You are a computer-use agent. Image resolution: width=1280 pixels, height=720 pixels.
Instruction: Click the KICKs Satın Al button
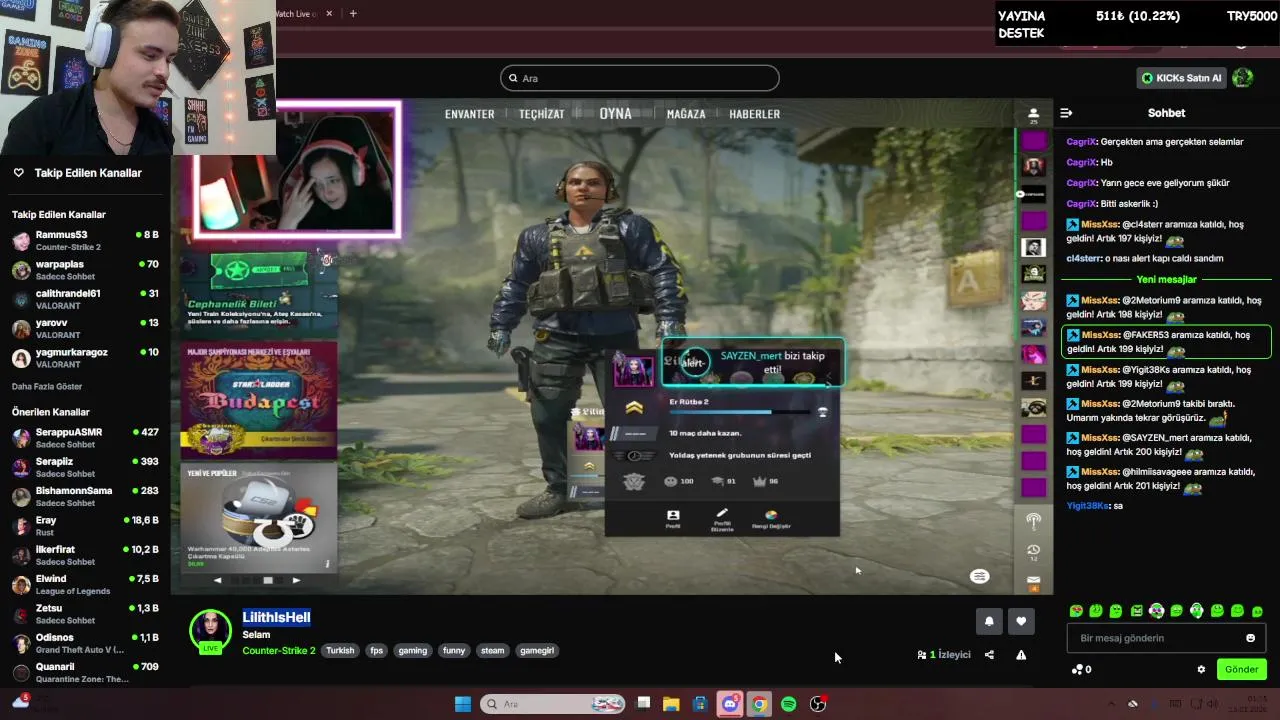[1182, 78]
